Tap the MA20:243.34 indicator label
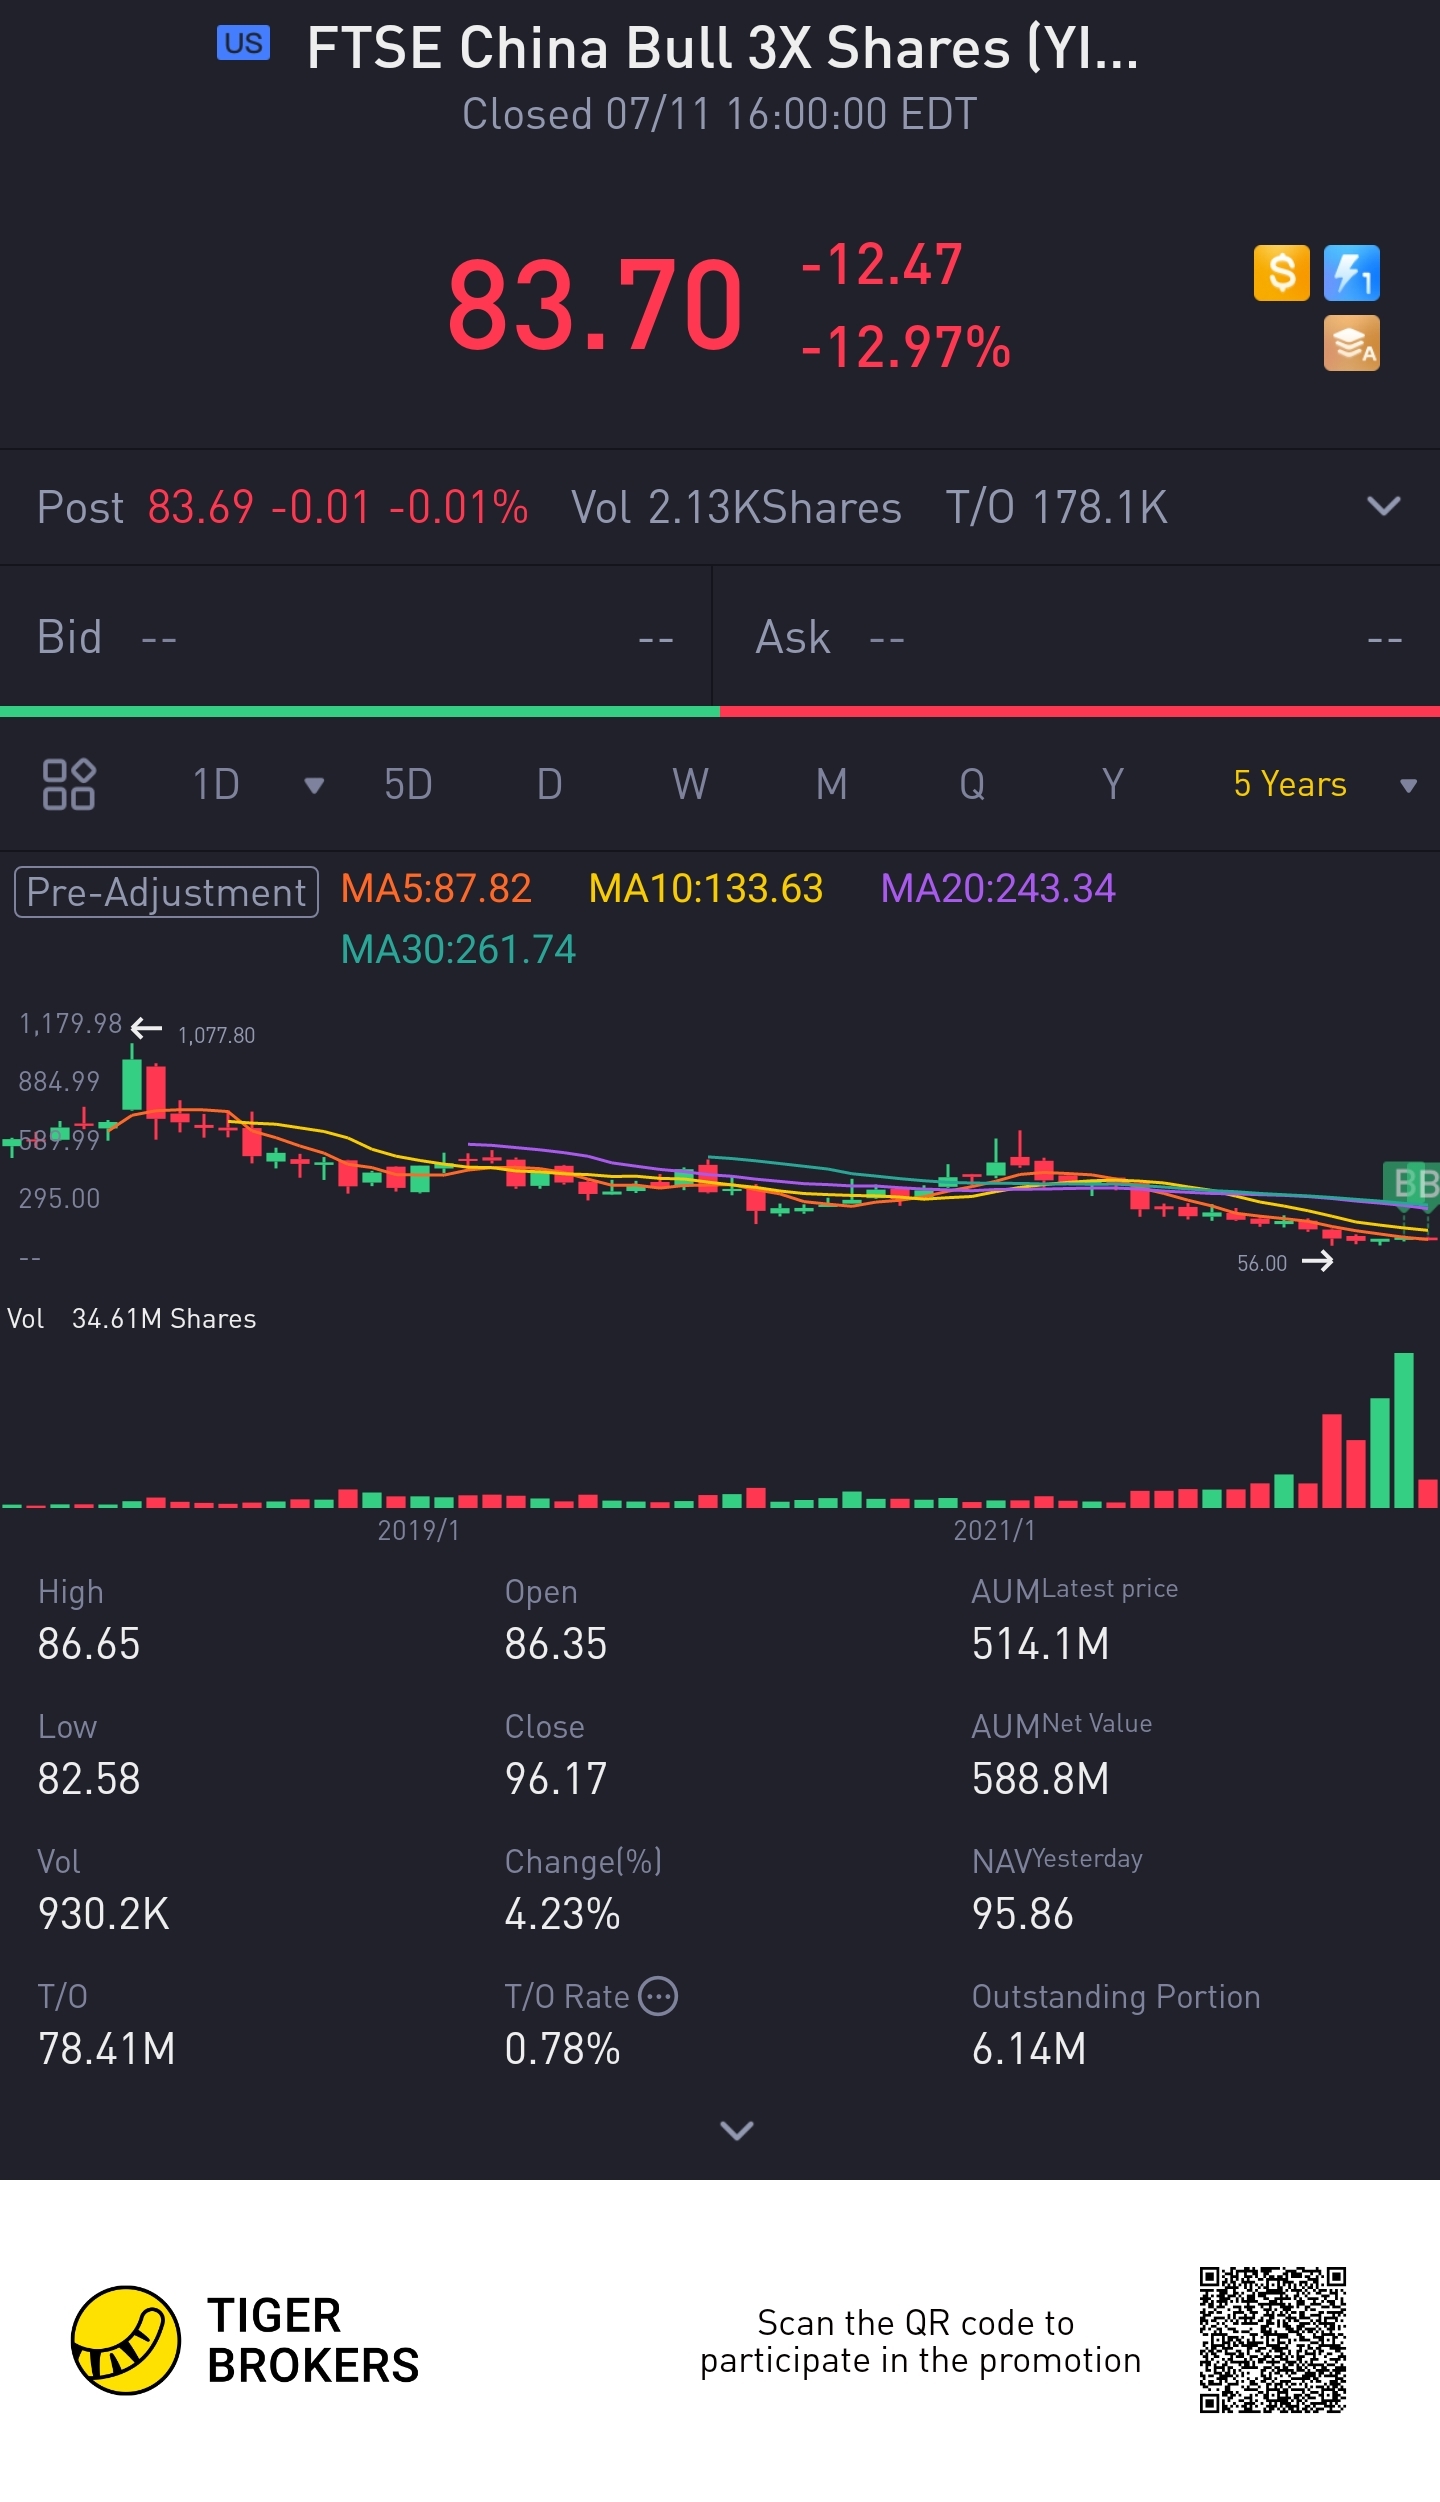Viewport: 1440px width, 2502px height. [998, 888]
